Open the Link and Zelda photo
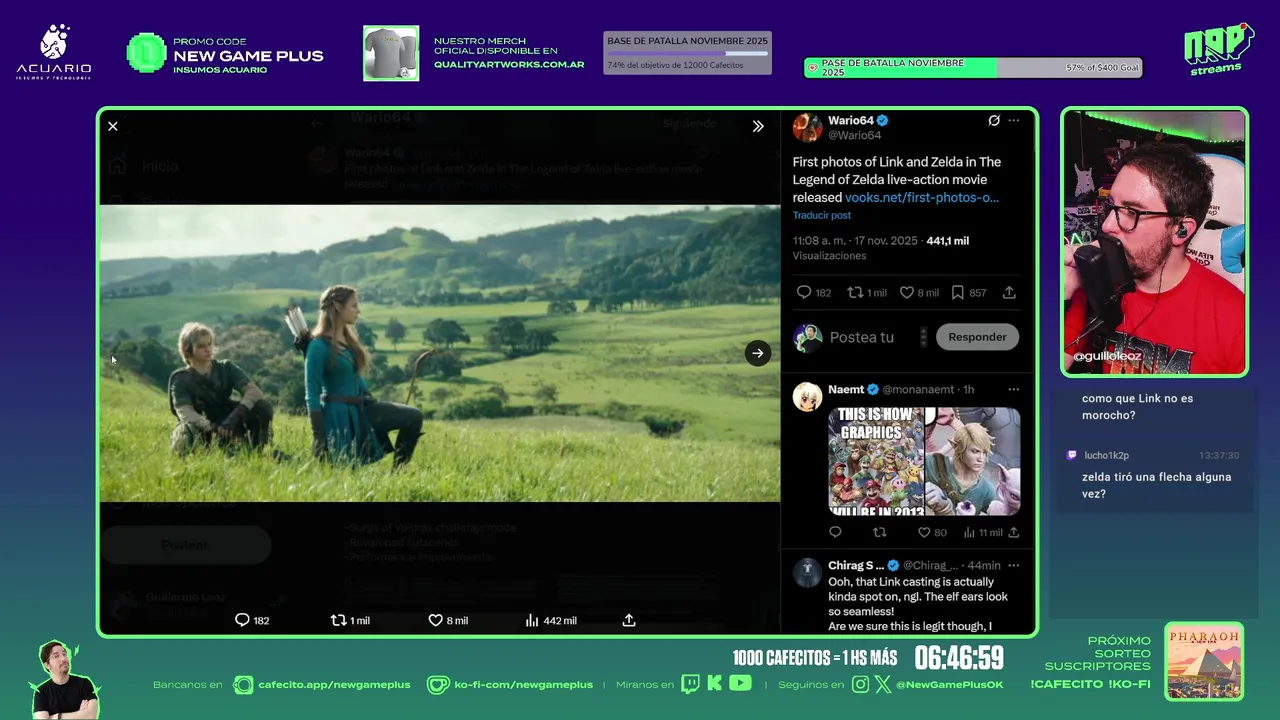 (x=440, y=353)
